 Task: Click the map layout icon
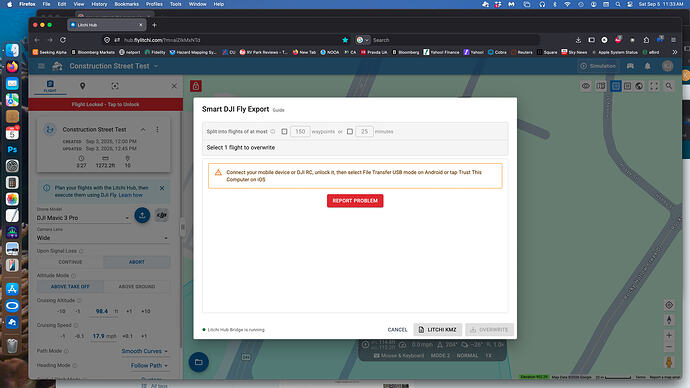pos(601,86)
